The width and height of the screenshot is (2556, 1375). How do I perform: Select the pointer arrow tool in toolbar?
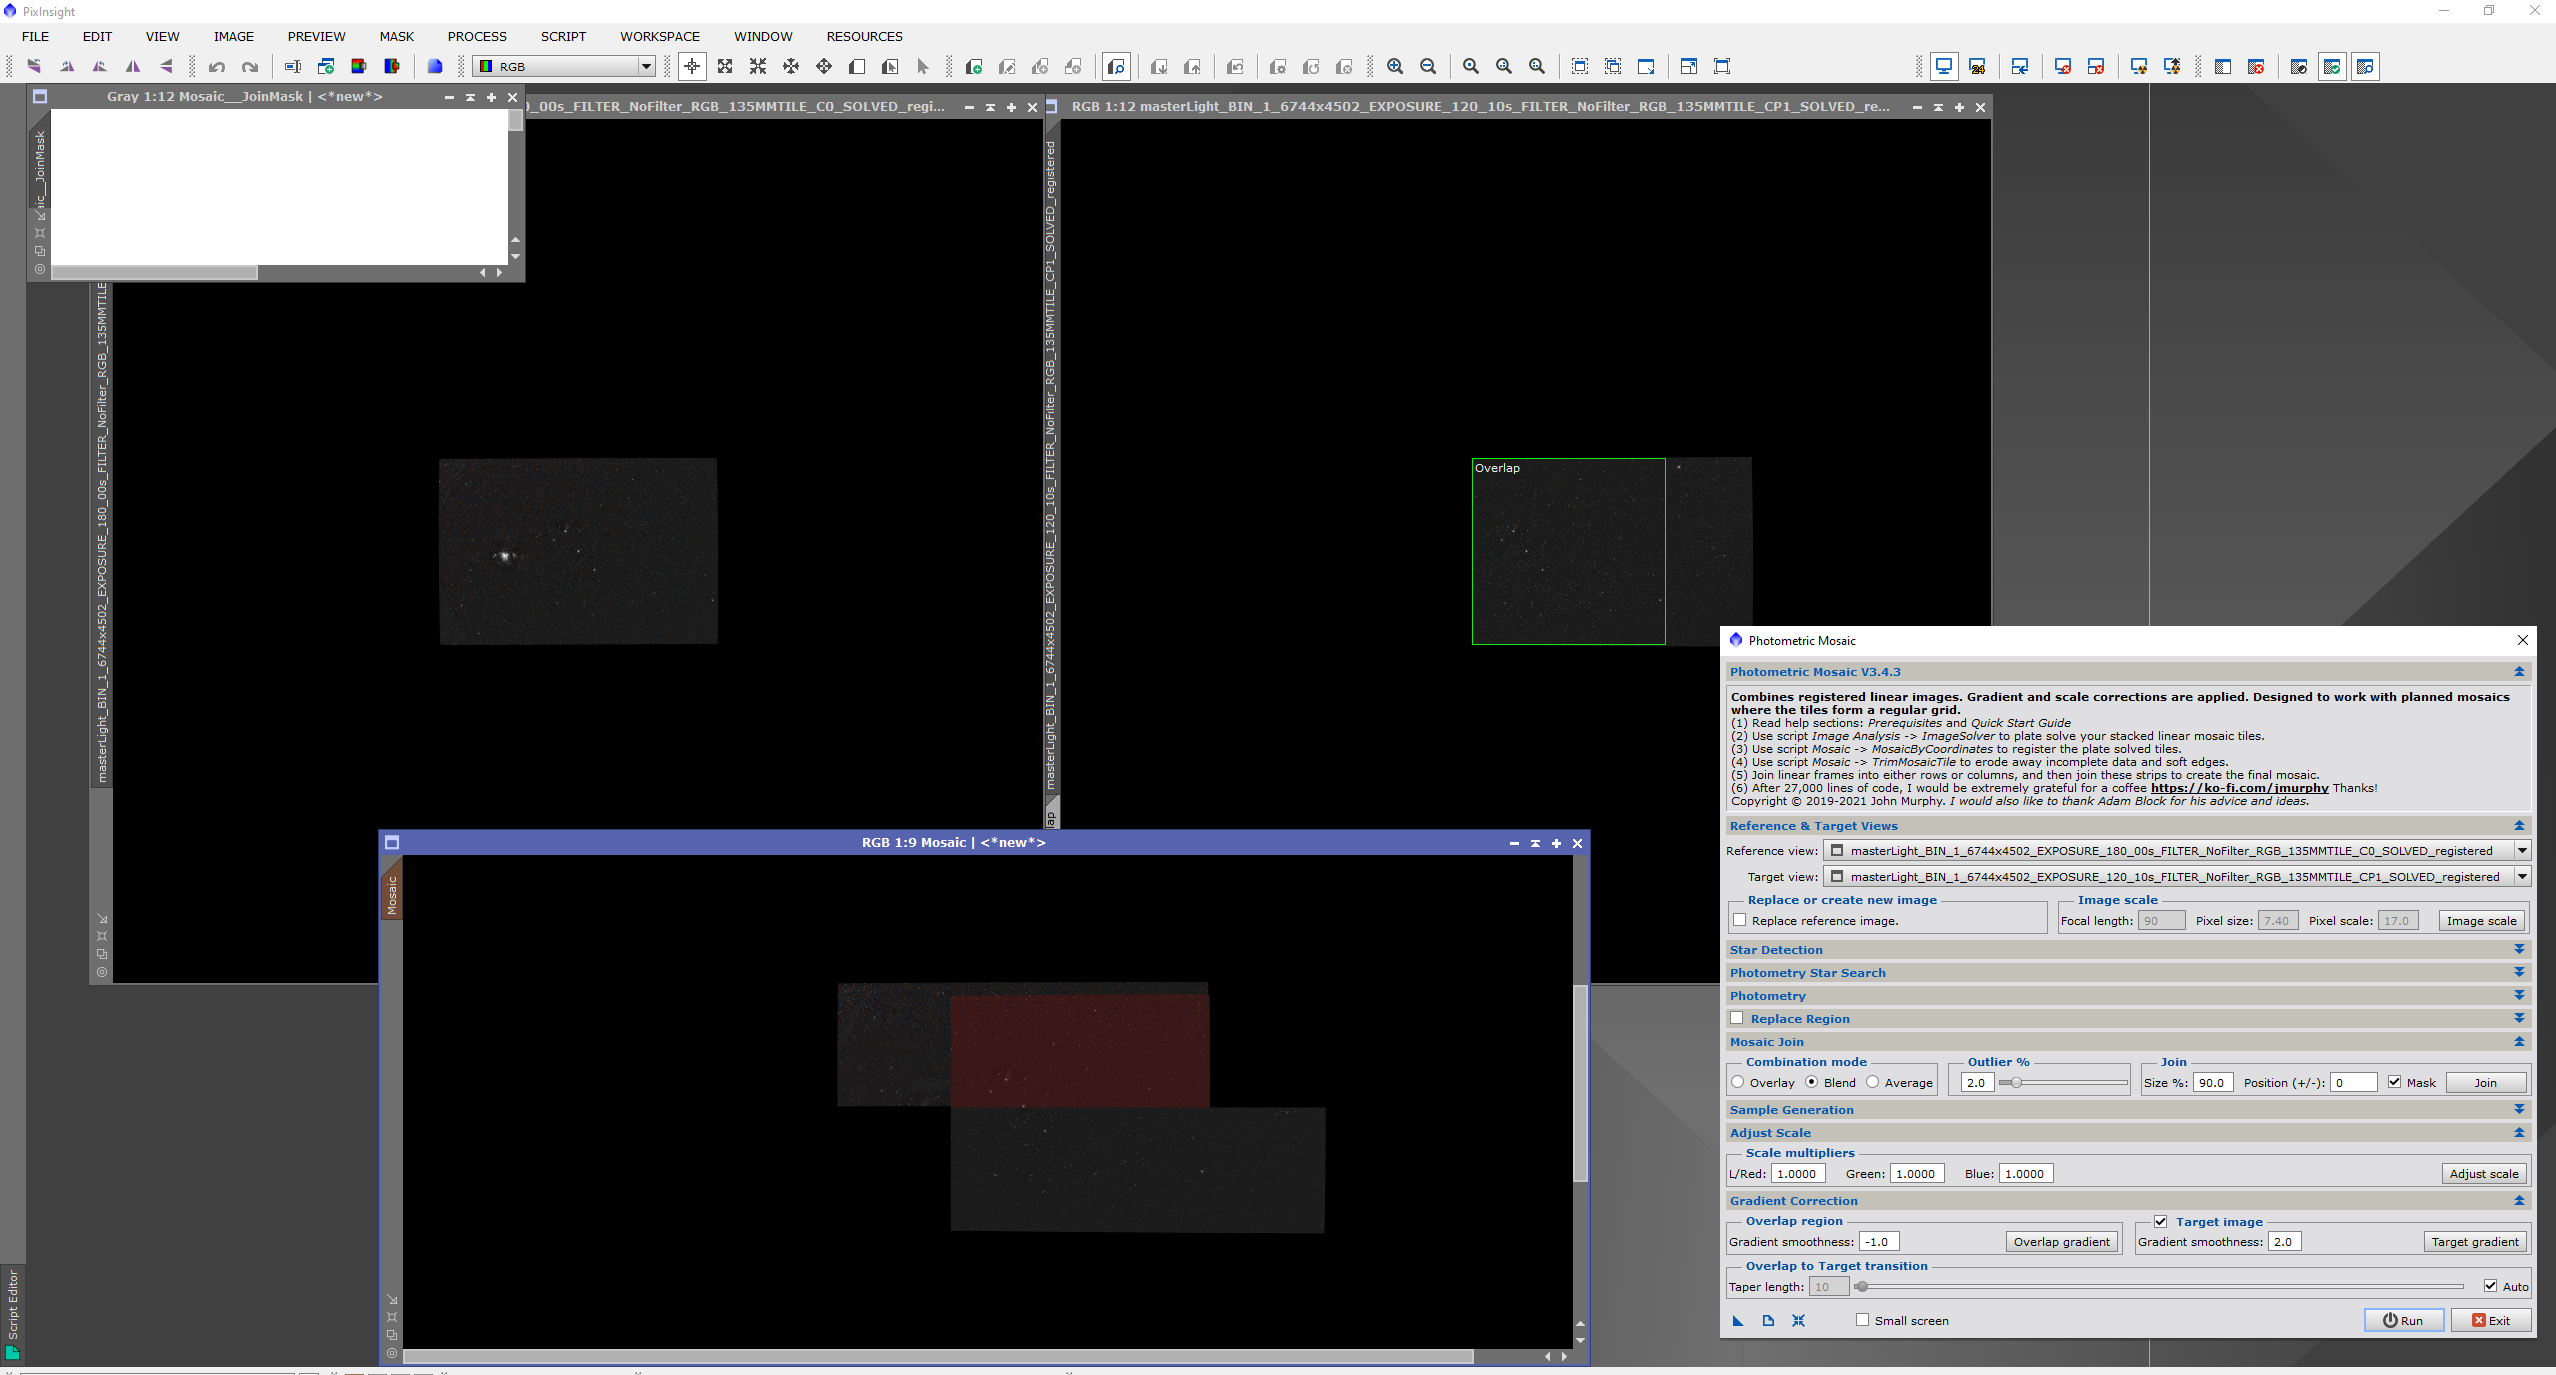[922, 67]
